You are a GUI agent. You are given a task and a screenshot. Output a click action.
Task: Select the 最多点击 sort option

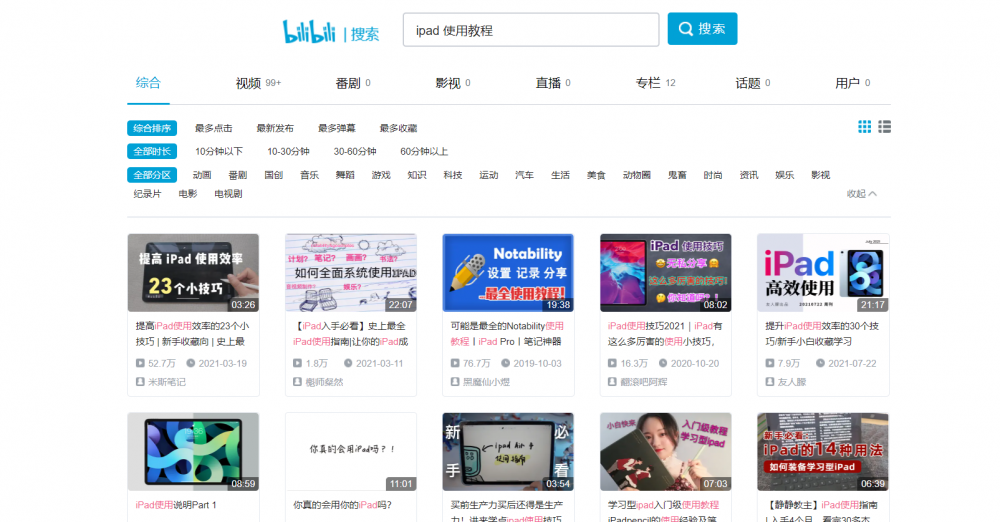pyautogui.click(x=213, y=128)
